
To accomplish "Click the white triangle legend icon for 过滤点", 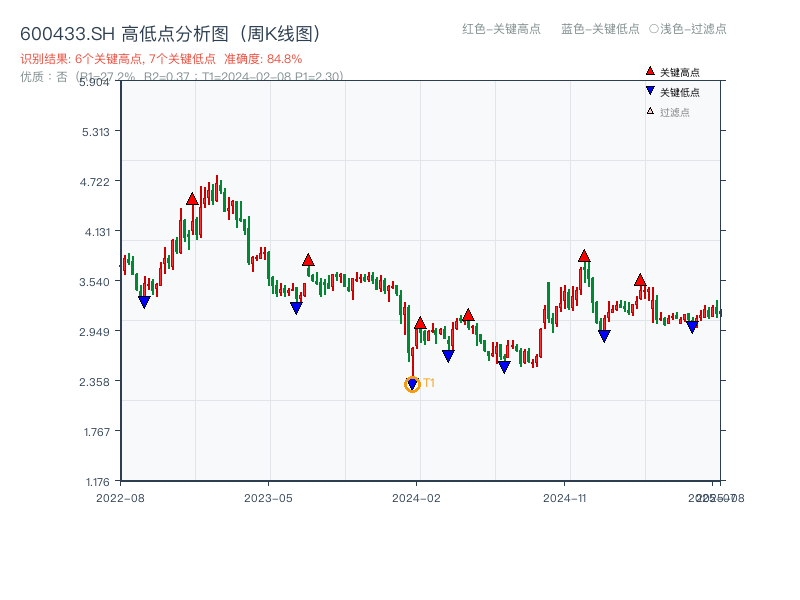I will 650,111.
